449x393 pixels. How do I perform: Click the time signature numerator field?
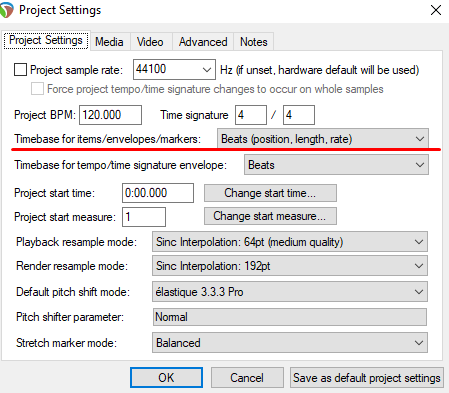[251, 115]
